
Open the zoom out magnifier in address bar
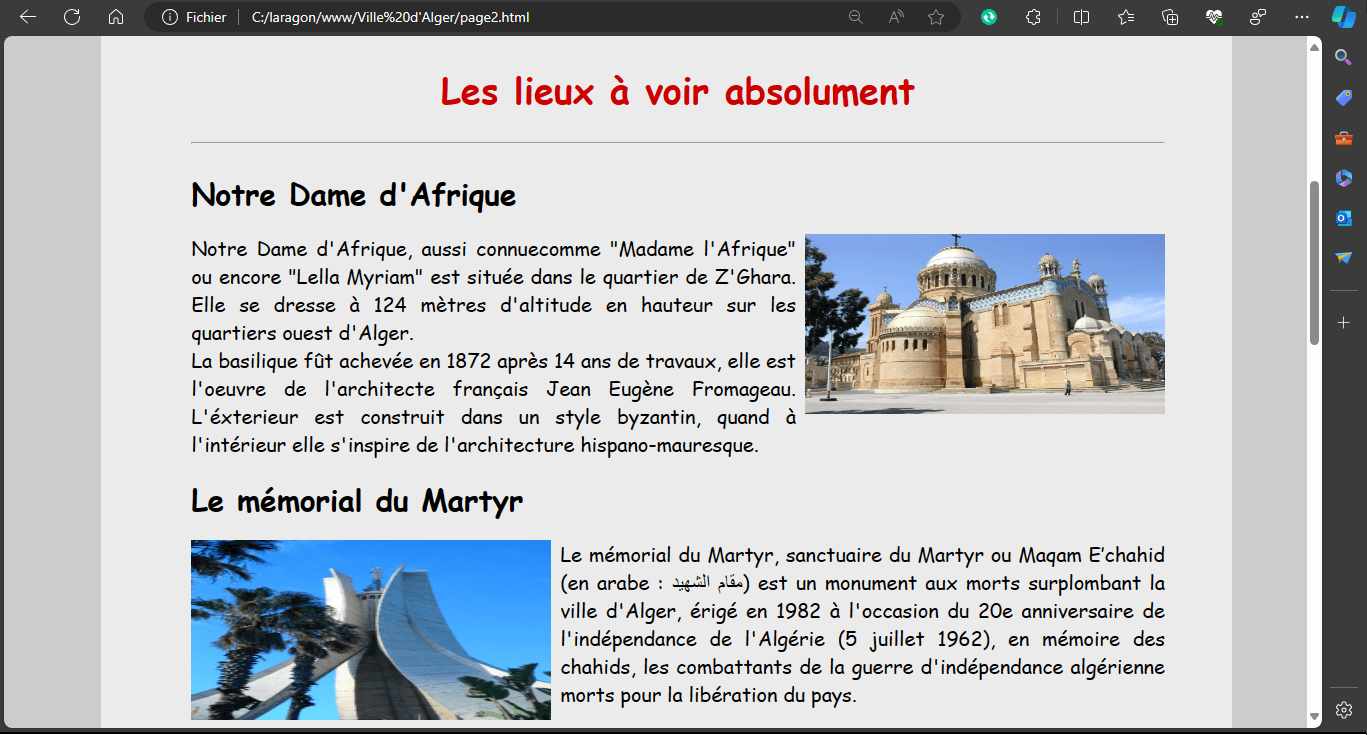856,17
